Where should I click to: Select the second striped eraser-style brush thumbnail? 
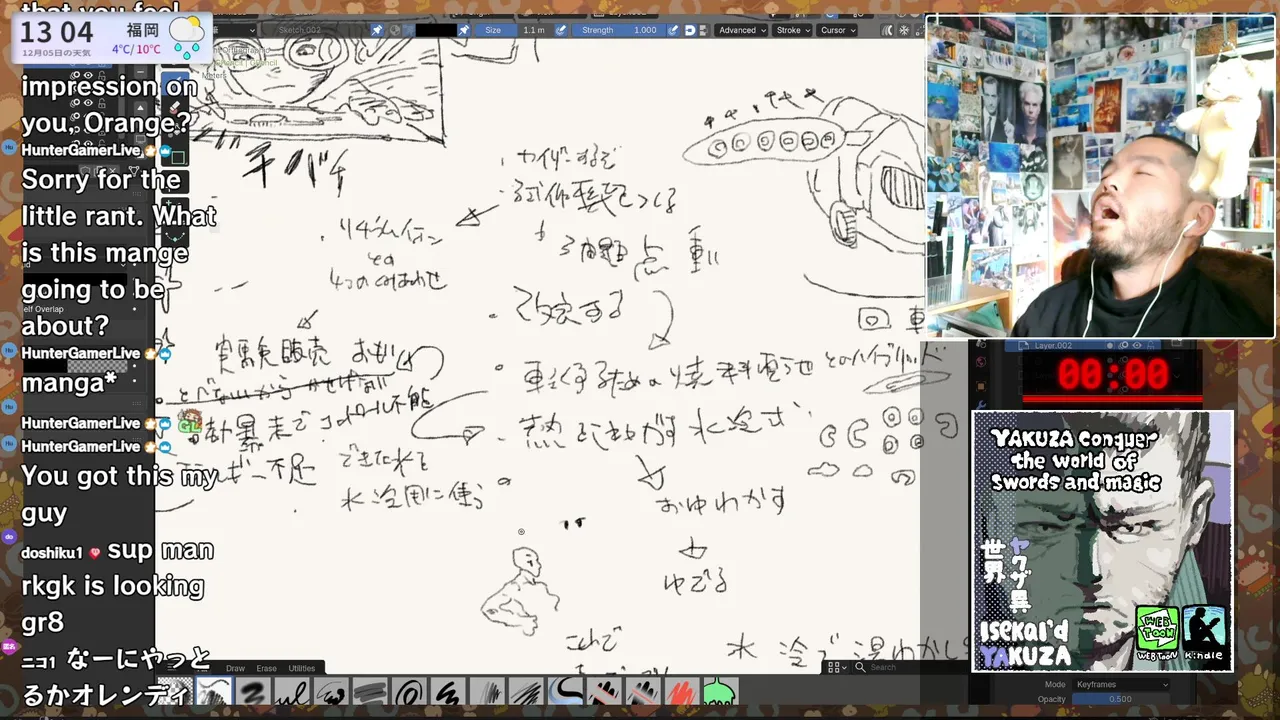coord(643,692)
